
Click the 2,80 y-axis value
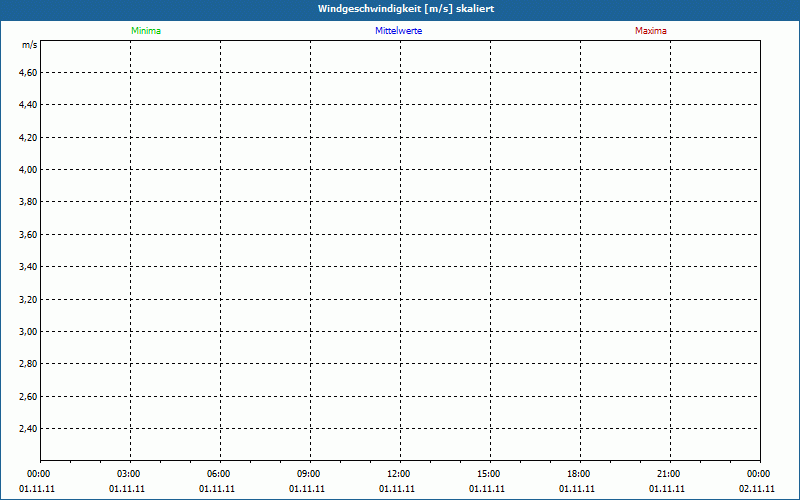(28, 364)
